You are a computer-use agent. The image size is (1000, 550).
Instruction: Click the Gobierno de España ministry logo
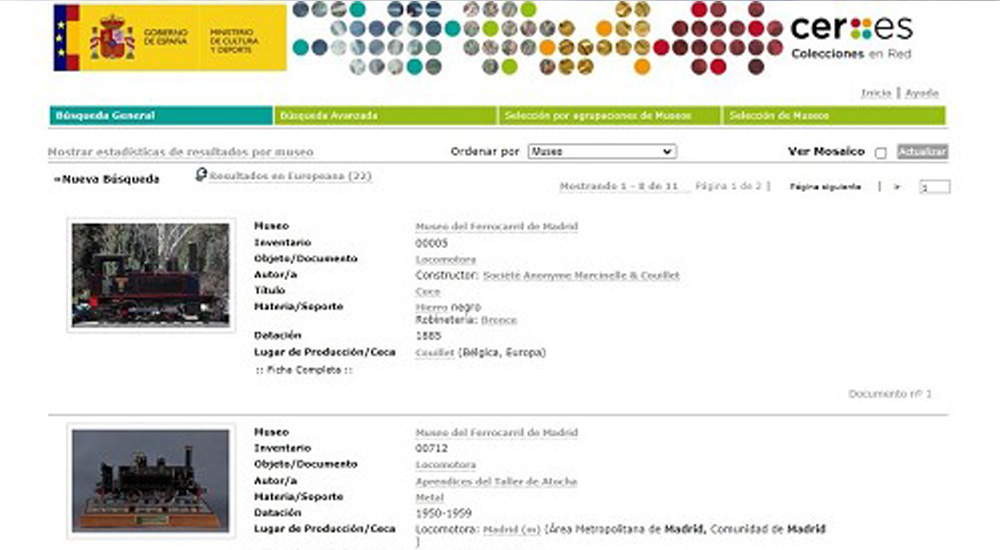coord(170,38)
